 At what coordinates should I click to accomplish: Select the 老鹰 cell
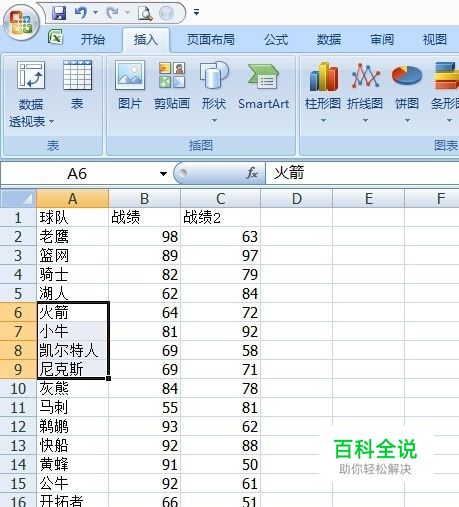click(x=72, y=237)
